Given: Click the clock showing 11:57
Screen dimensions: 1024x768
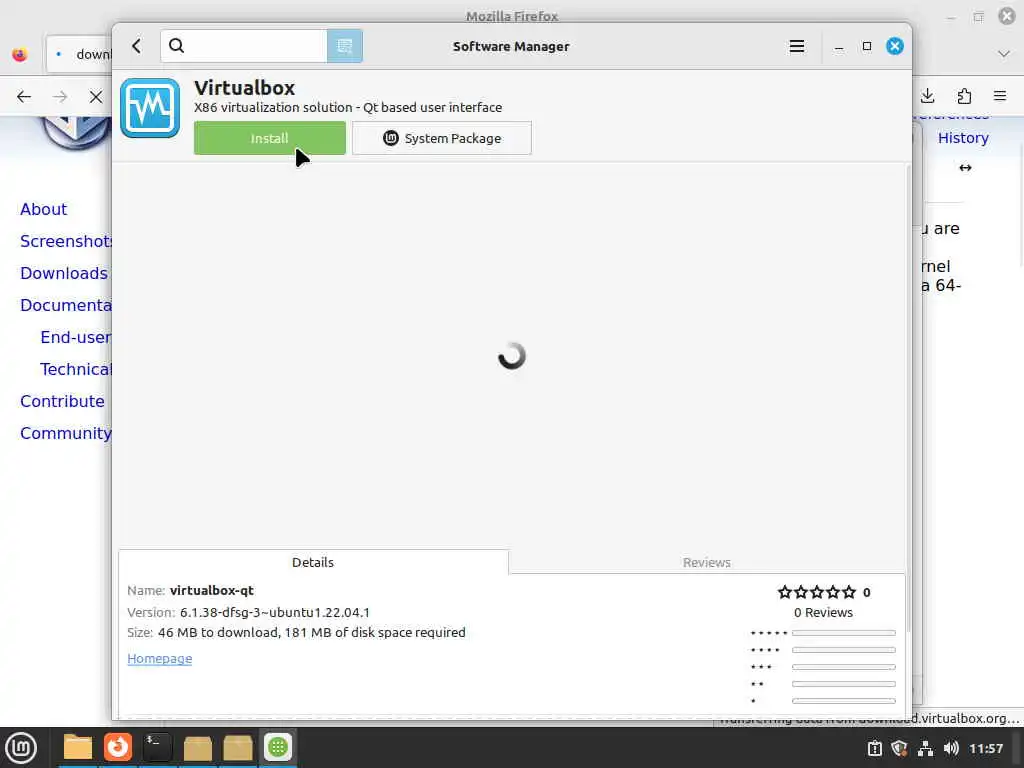Looking at the screenshot, I should click(986, 748).
